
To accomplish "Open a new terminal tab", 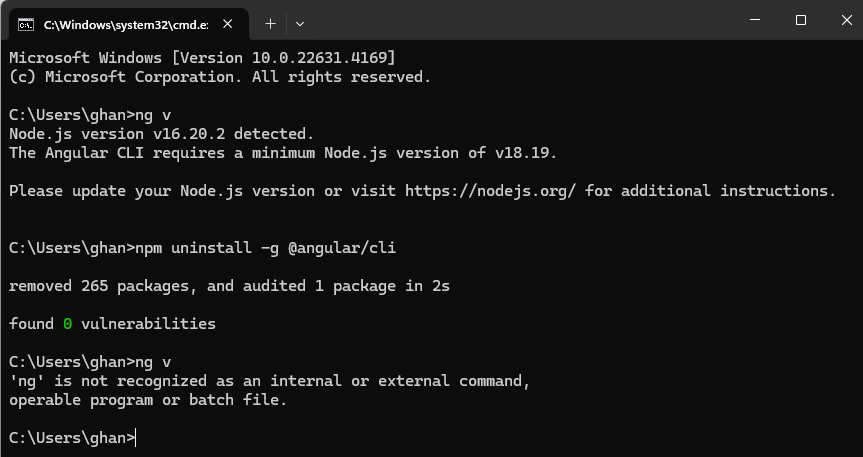I will coord(270,24).
